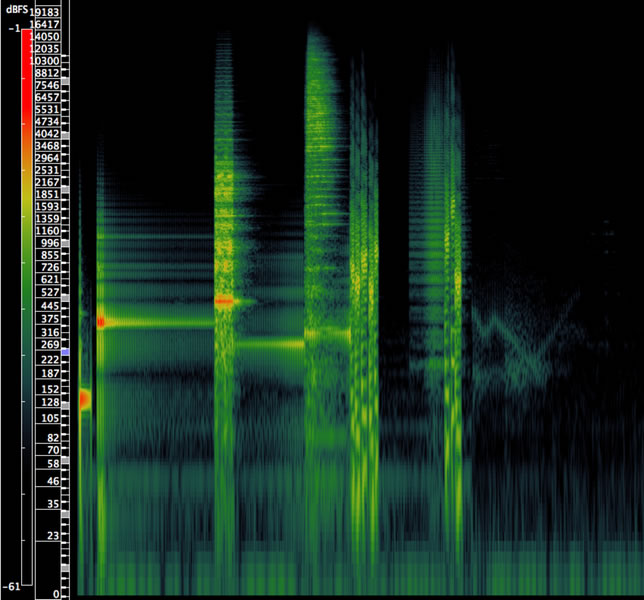Click the 0 Hz label at scale bottom
The image size is (644, 600).
tap(56, 593)
